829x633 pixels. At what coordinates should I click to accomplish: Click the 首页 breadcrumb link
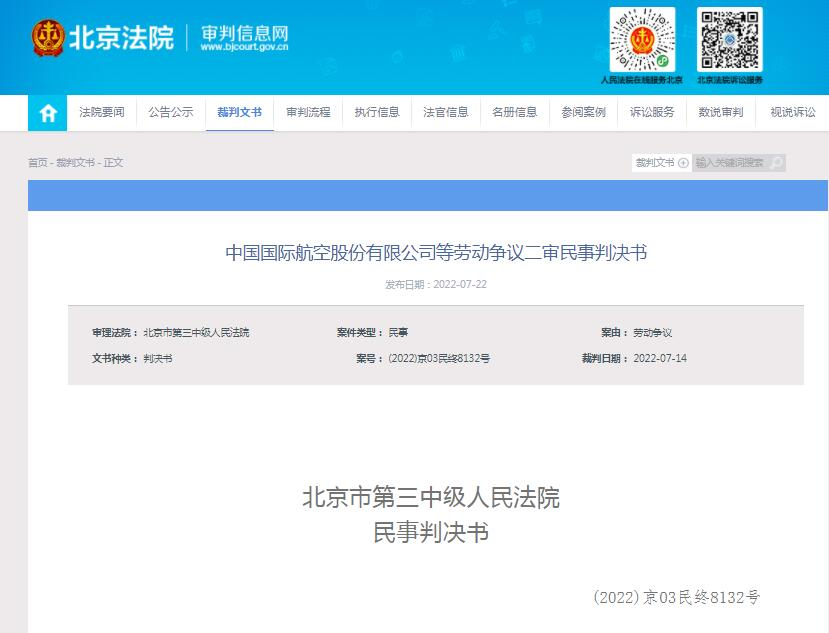[37, 163]
